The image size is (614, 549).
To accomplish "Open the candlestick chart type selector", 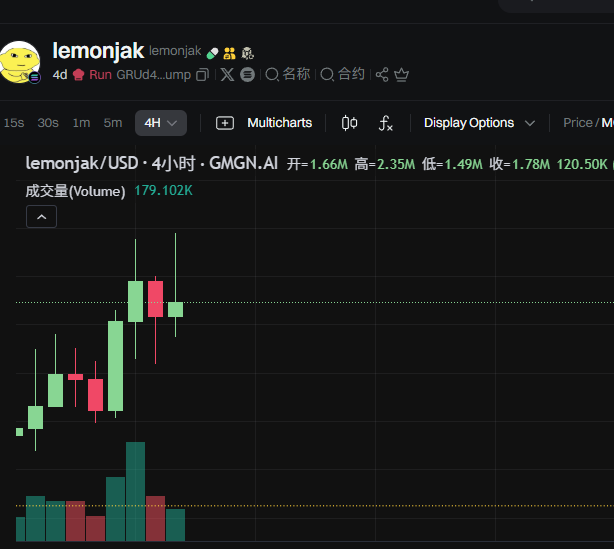I will [x=349, y=123].
